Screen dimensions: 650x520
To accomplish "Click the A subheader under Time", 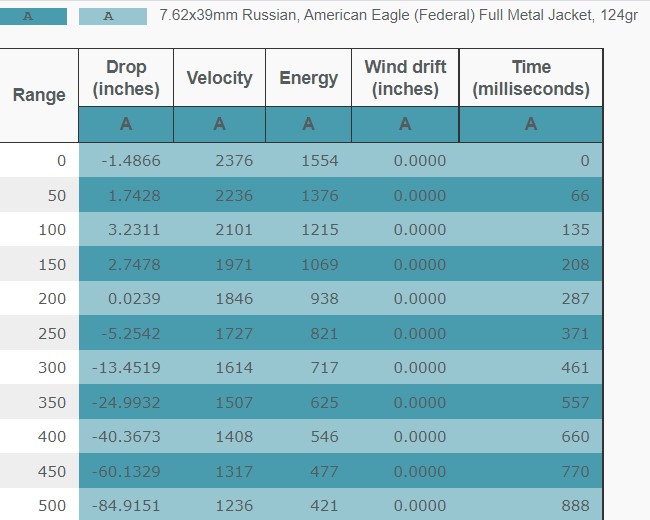I will coord(531,124).
